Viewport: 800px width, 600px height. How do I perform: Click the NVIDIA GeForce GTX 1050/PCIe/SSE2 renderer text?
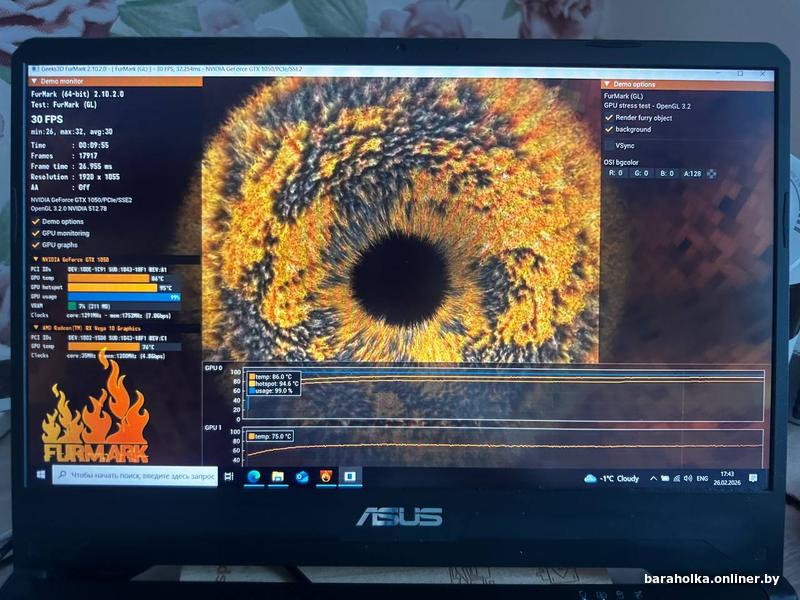pyautogui.click(x=81, y=200)
